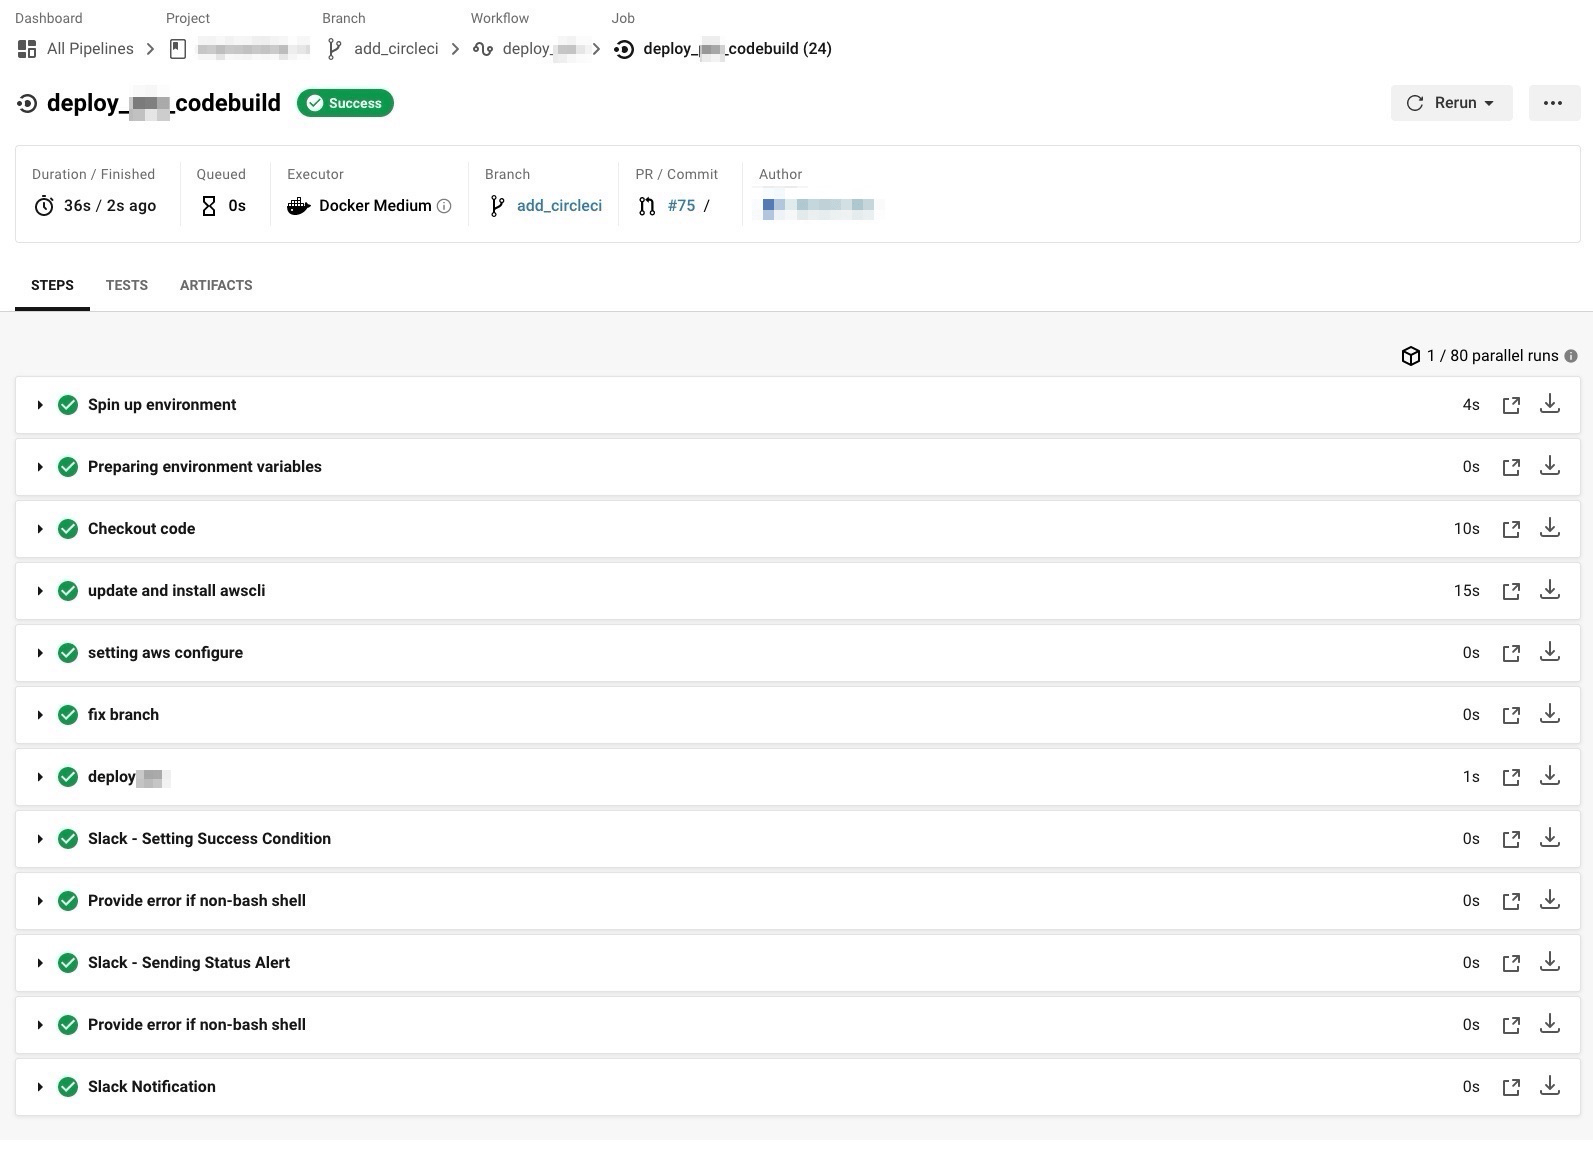Image resolution: width=1593 pixels, height=1159 pixels.
Task: Expand the Spin up environment step
Action: [x=40, y=405]
